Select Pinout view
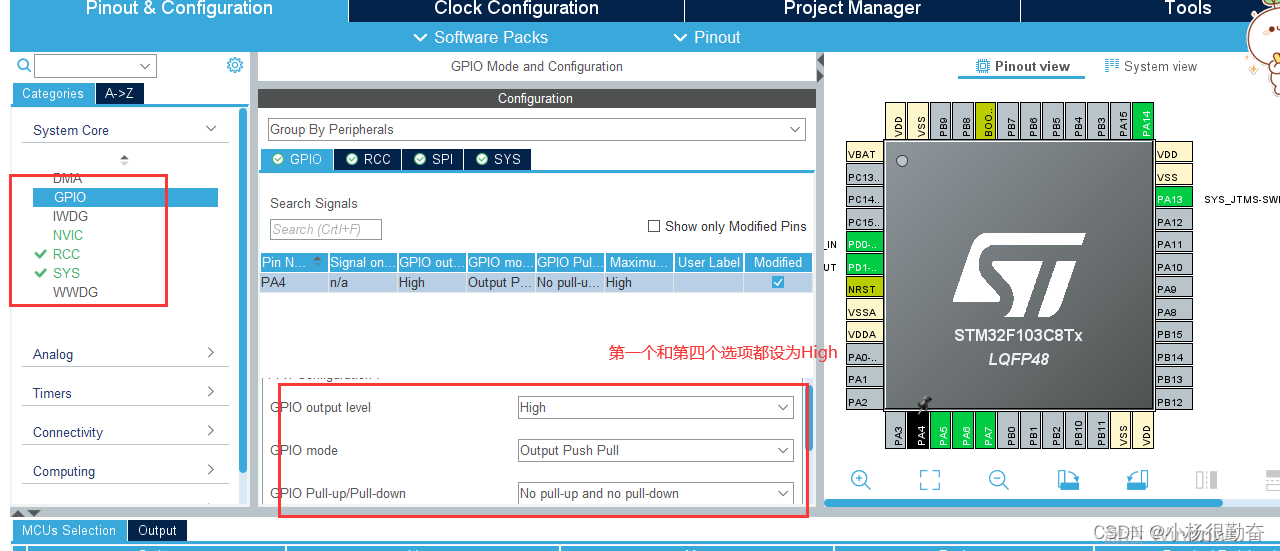The width and height of the screenshot is (1280, 551). (x=1023, y=66)
